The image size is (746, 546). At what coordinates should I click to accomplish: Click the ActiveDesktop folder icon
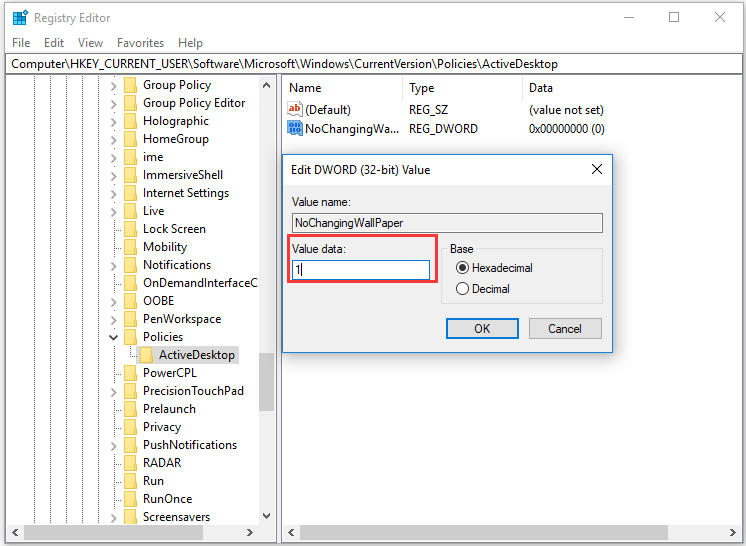pos(146,355)
